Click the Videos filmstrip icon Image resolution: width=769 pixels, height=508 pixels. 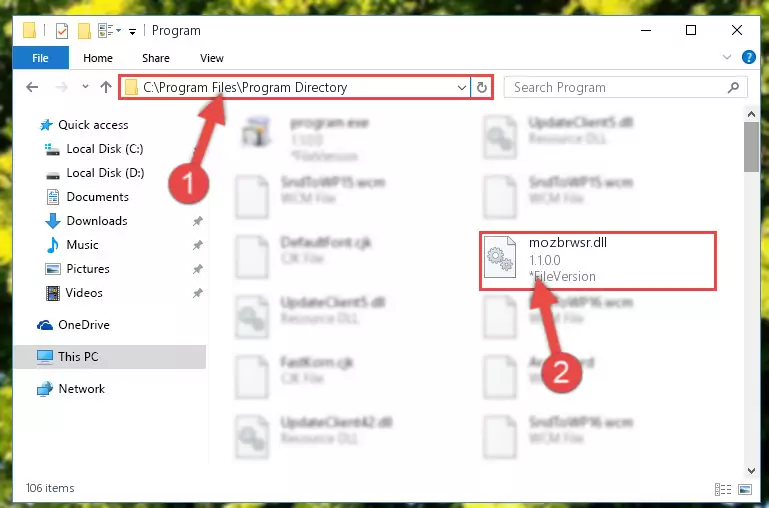pyautogui.click(x=52, y=293)
